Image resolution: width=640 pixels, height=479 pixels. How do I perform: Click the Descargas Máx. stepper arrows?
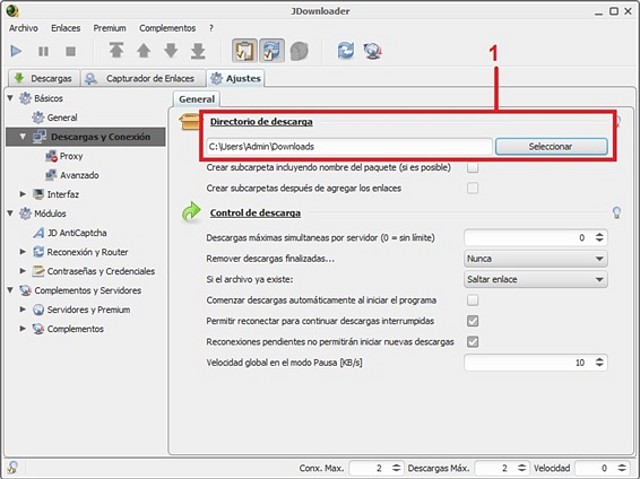pyautogui.click(x=522, y=468)
